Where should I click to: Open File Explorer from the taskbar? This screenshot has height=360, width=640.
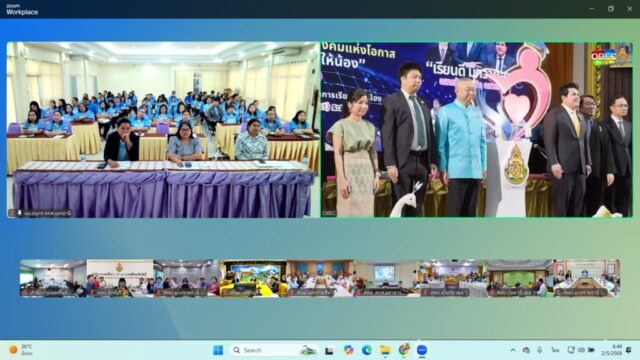click(x=385, y=350)
